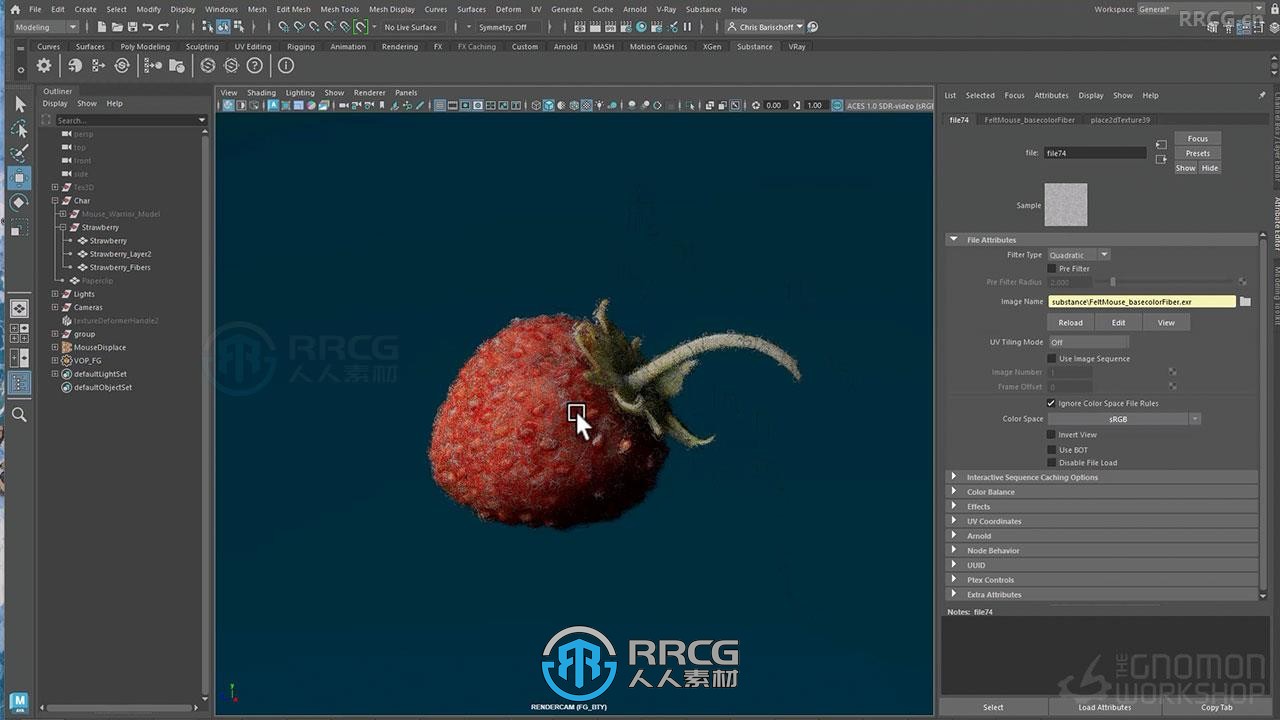Open the viewport Renderer menu

click(369, 92)
